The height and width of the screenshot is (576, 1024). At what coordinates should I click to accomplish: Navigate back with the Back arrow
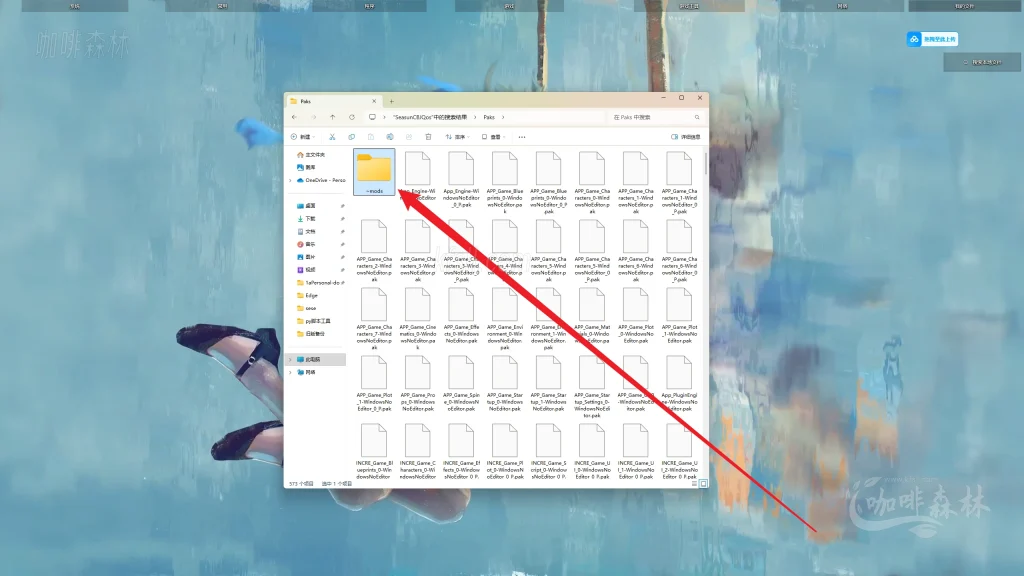[295, 117]
